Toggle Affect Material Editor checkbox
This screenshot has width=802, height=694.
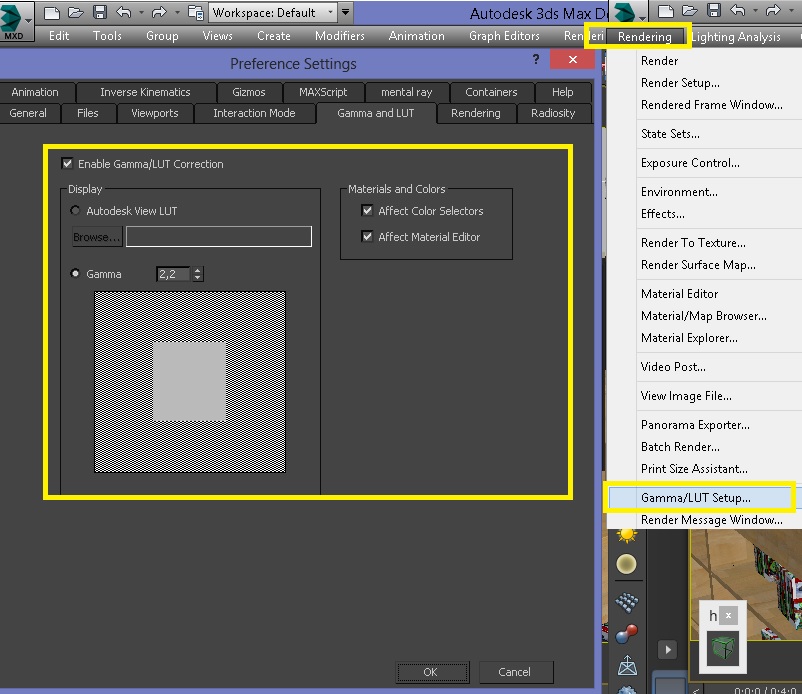click(x=367, y=236)
